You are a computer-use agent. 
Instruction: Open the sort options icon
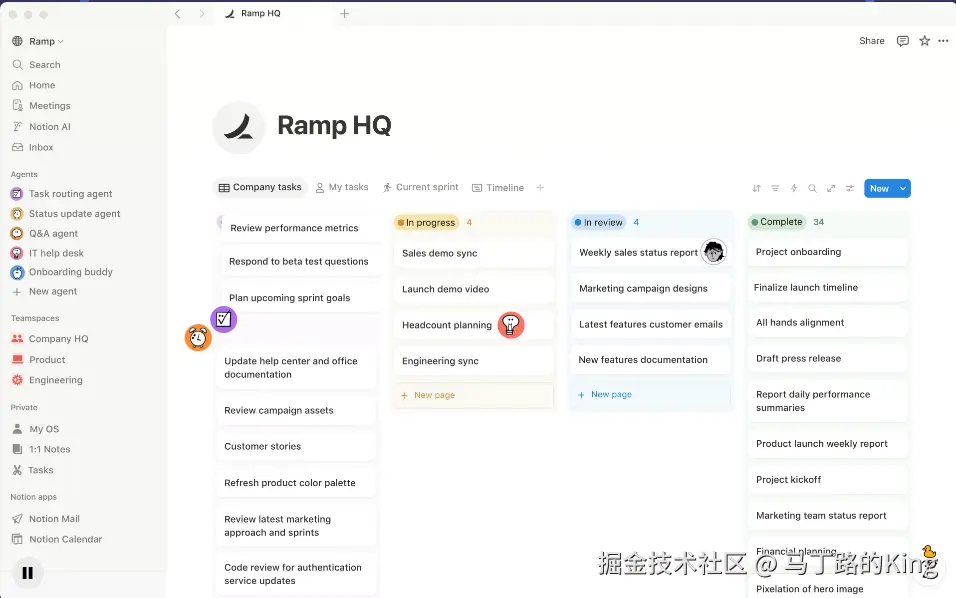point(756,188)
